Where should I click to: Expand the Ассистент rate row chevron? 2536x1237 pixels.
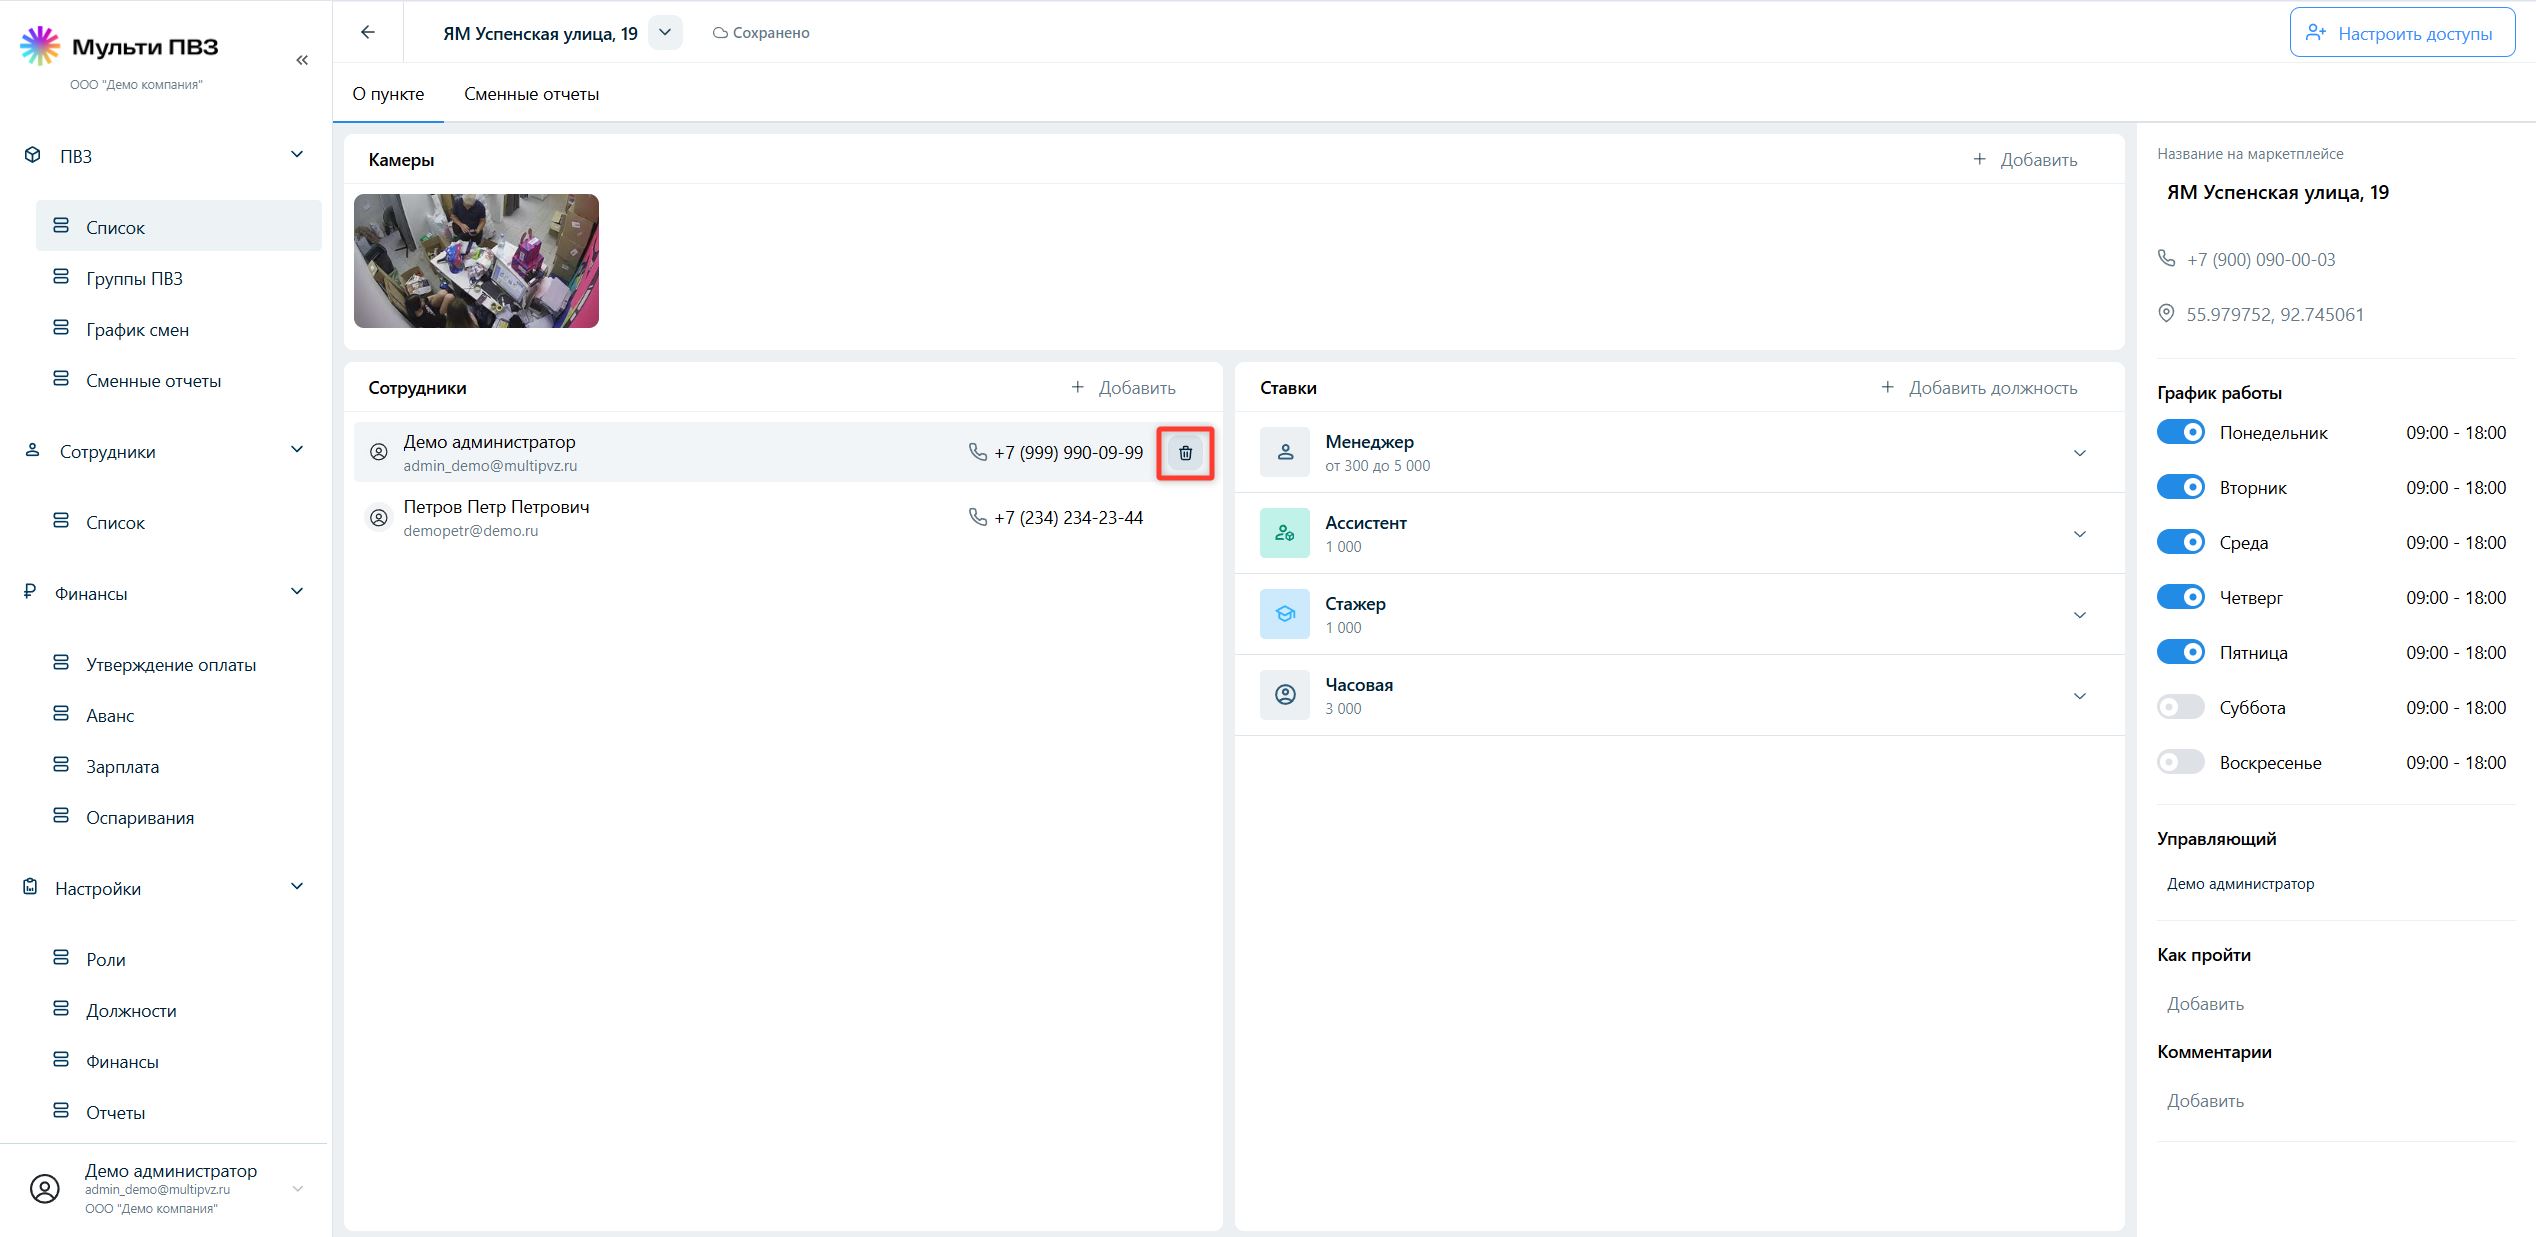(x=2080, y=534)
